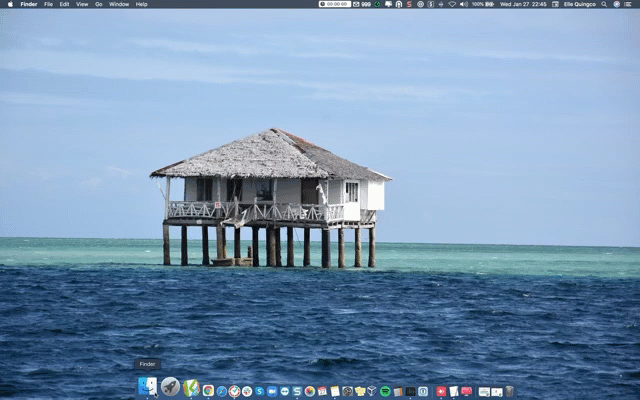
Task: Launch Spotify from the Dock
Action: (385, 391)
